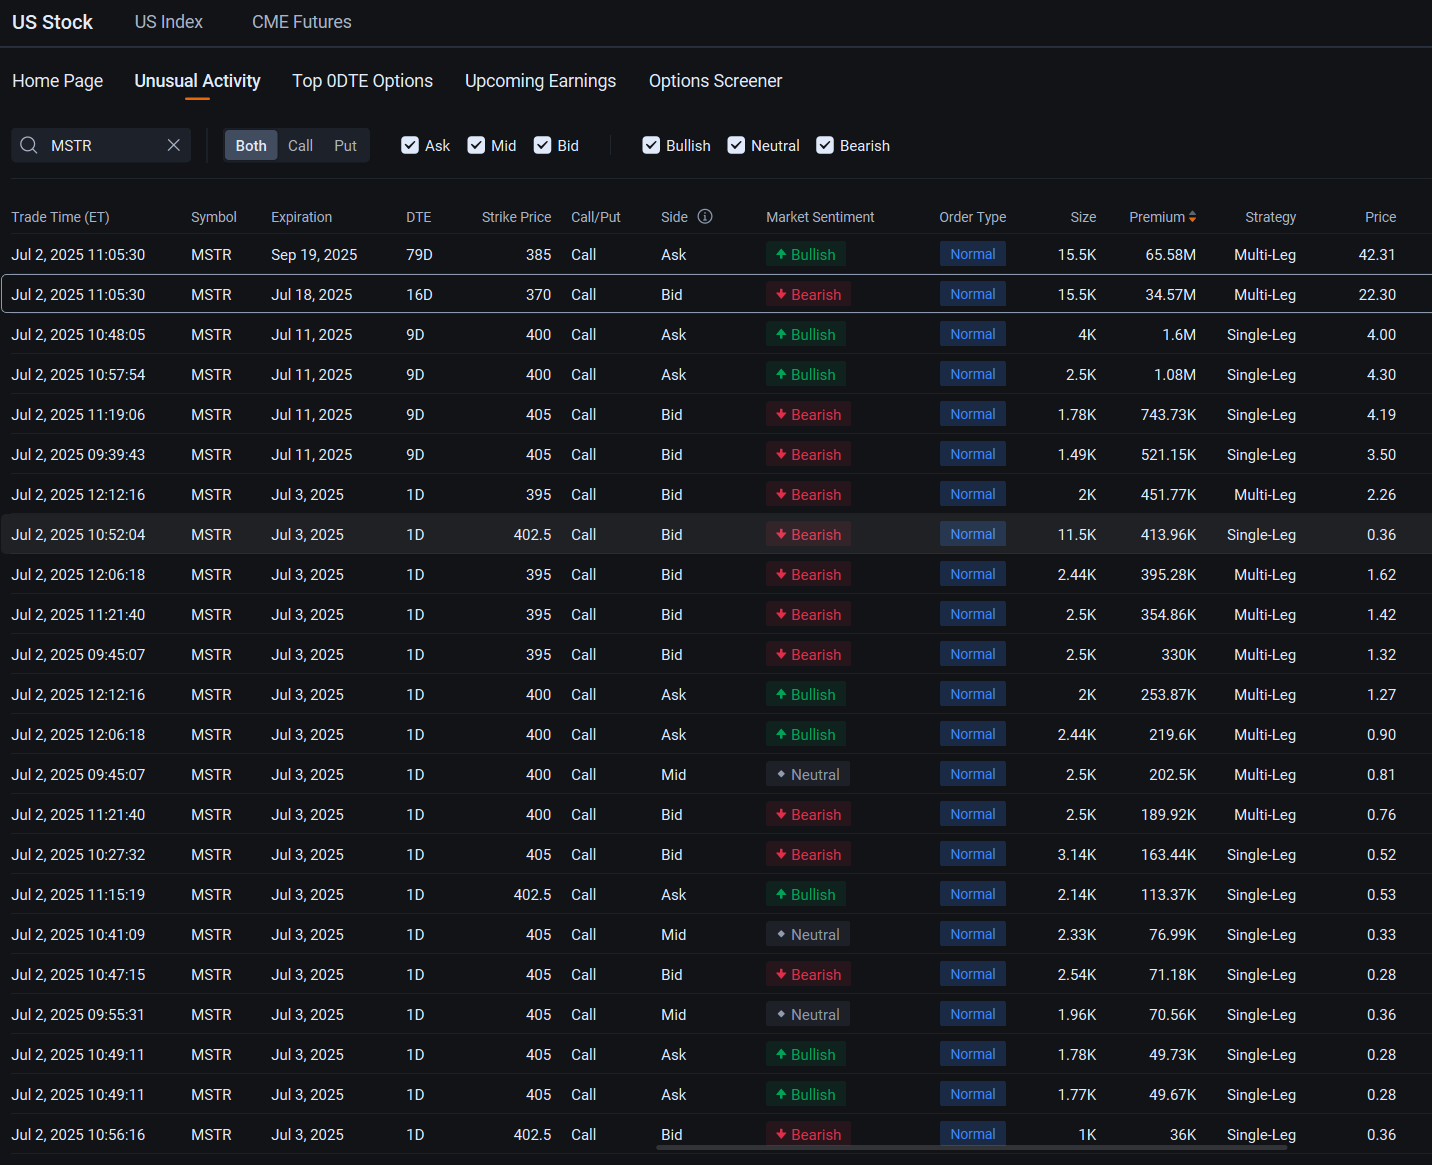Click the 11.5K size value

(x=1077, y=535)
